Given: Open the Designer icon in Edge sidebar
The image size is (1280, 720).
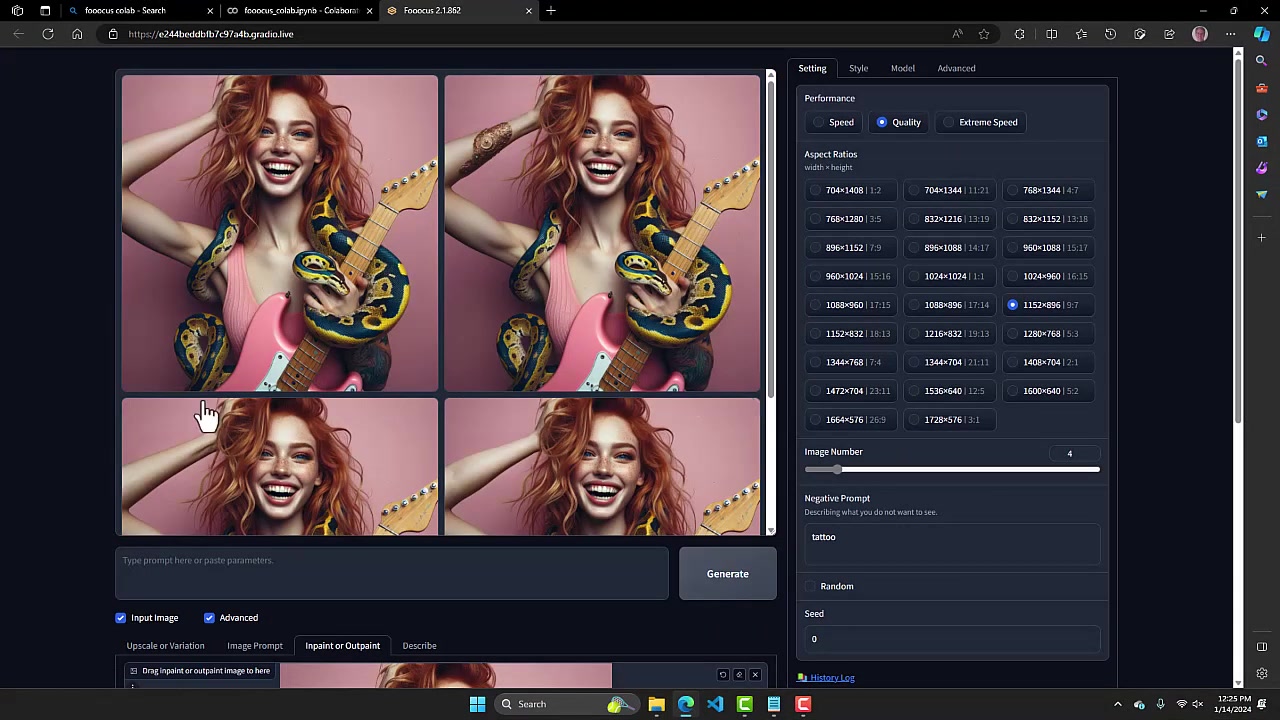Looking at the screenshot, I should (1262, 168).
